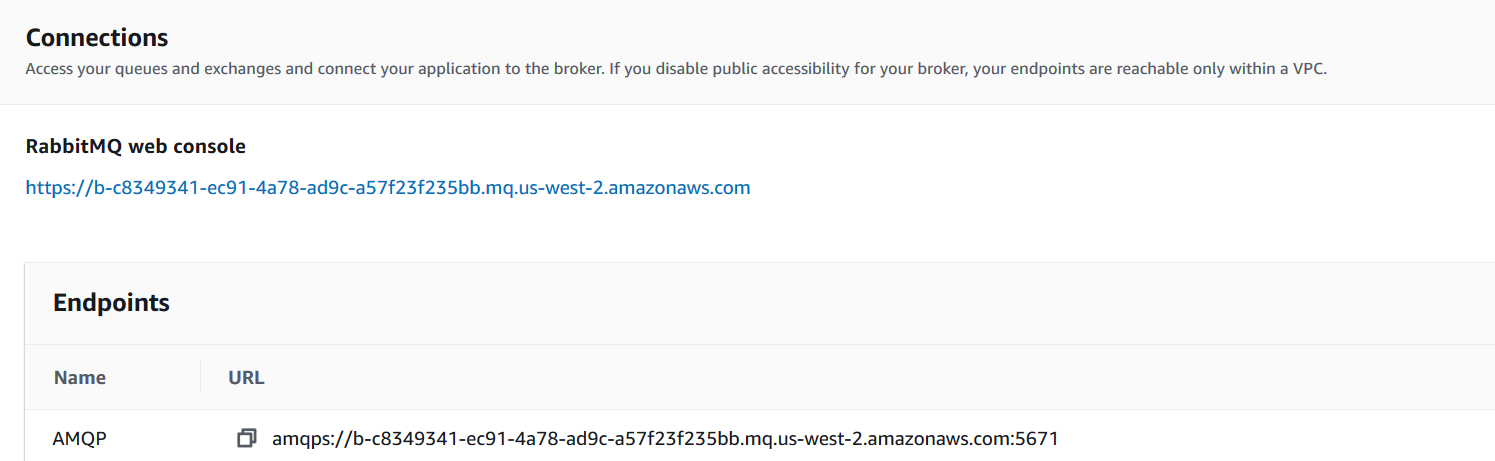The image size is (1495, 461).
Task: Click empty space right of Endpoints heading
Action: pos(800,303)
